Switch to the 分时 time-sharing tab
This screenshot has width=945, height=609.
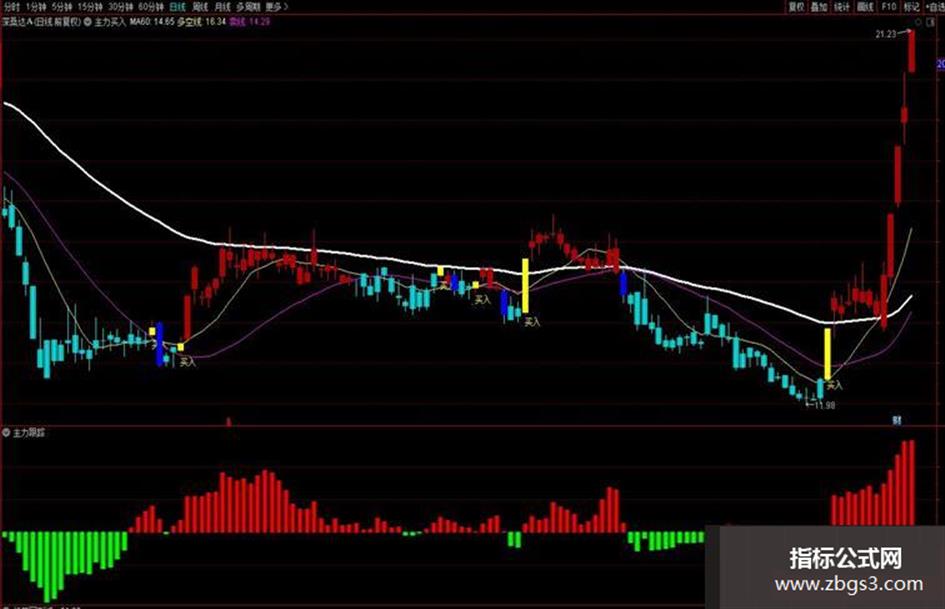(11, 7)
